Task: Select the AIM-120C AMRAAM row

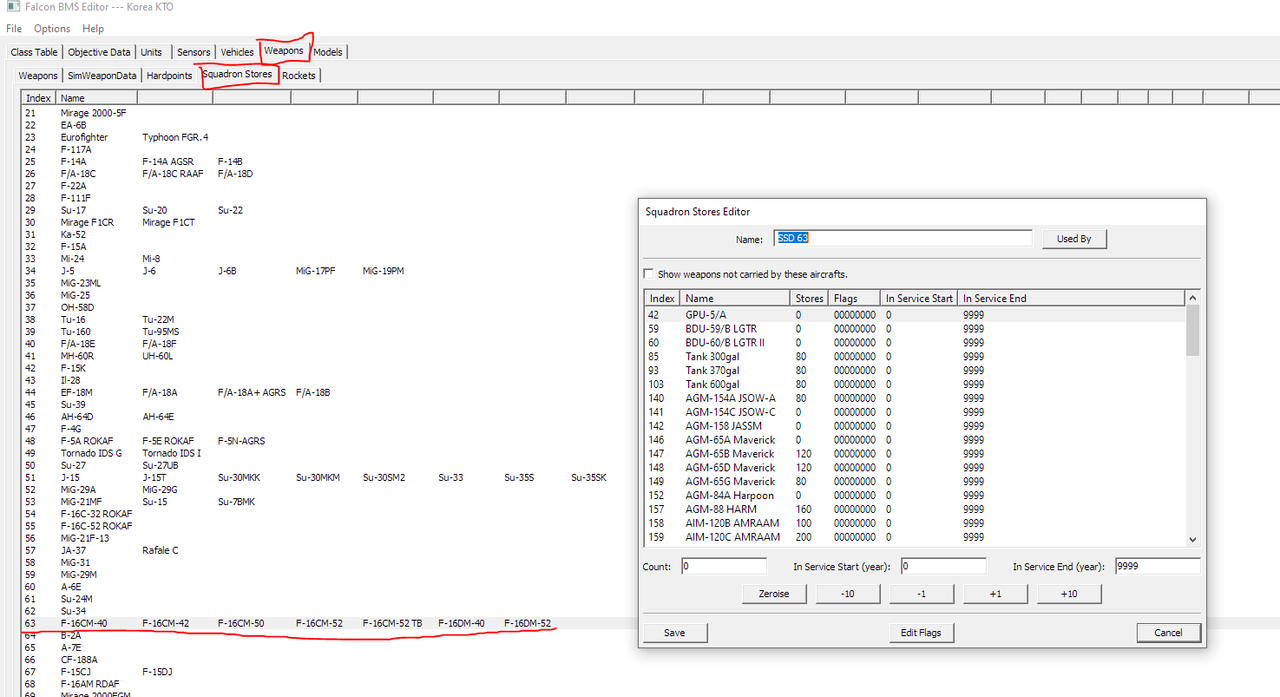Action: coord(915,537)
